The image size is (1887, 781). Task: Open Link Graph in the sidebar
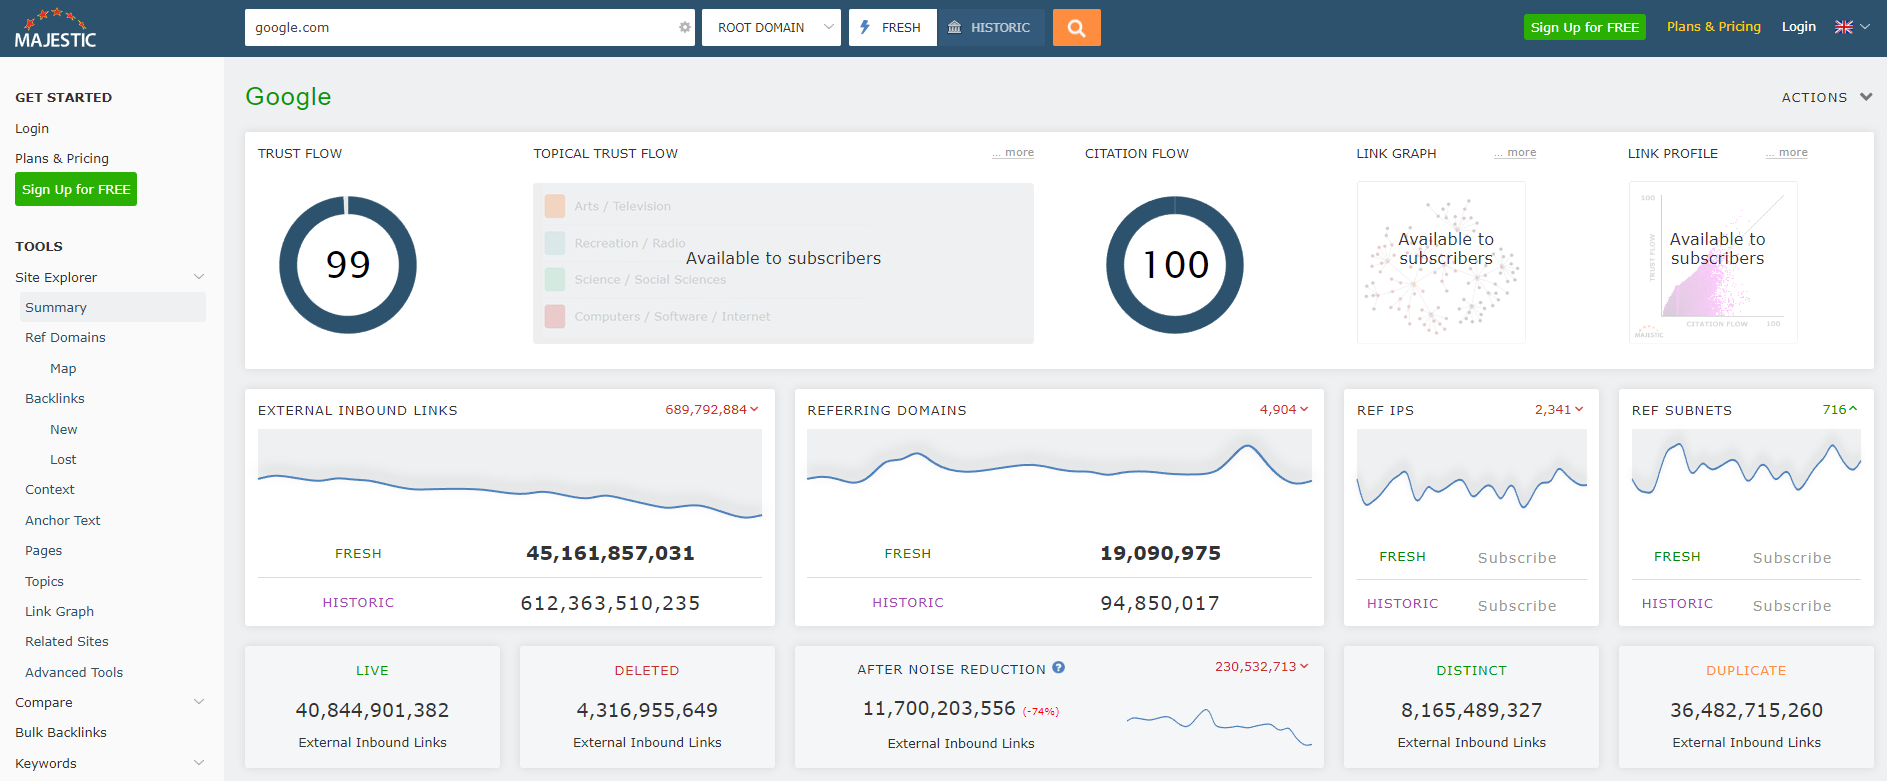(x=60, y=611)
